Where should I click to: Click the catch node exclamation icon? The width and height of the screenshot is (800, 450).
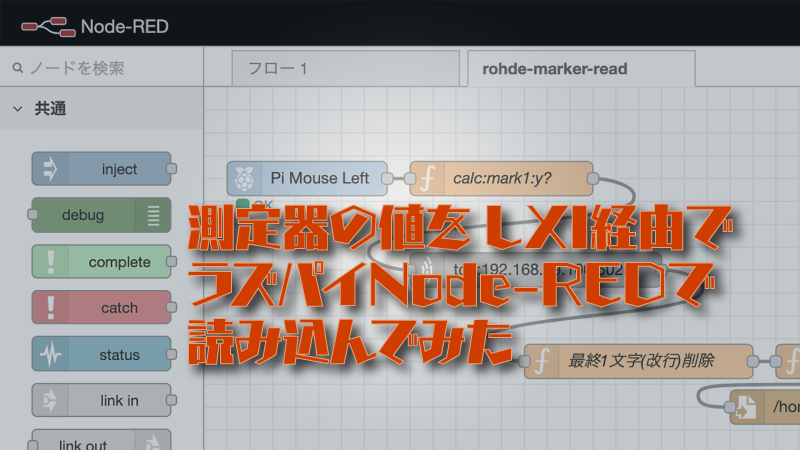pos(50,308)
